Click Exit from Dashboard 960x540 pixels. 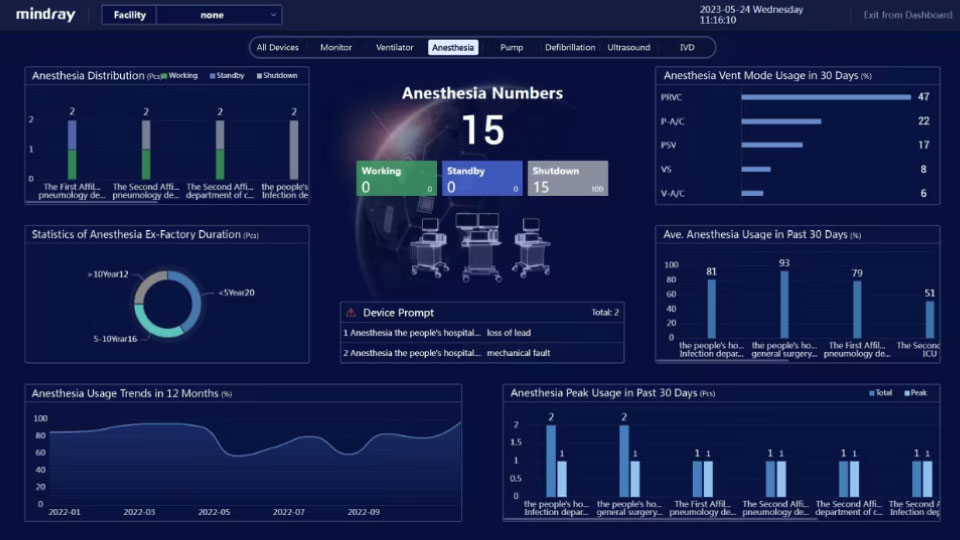click(x=908, y=15)
